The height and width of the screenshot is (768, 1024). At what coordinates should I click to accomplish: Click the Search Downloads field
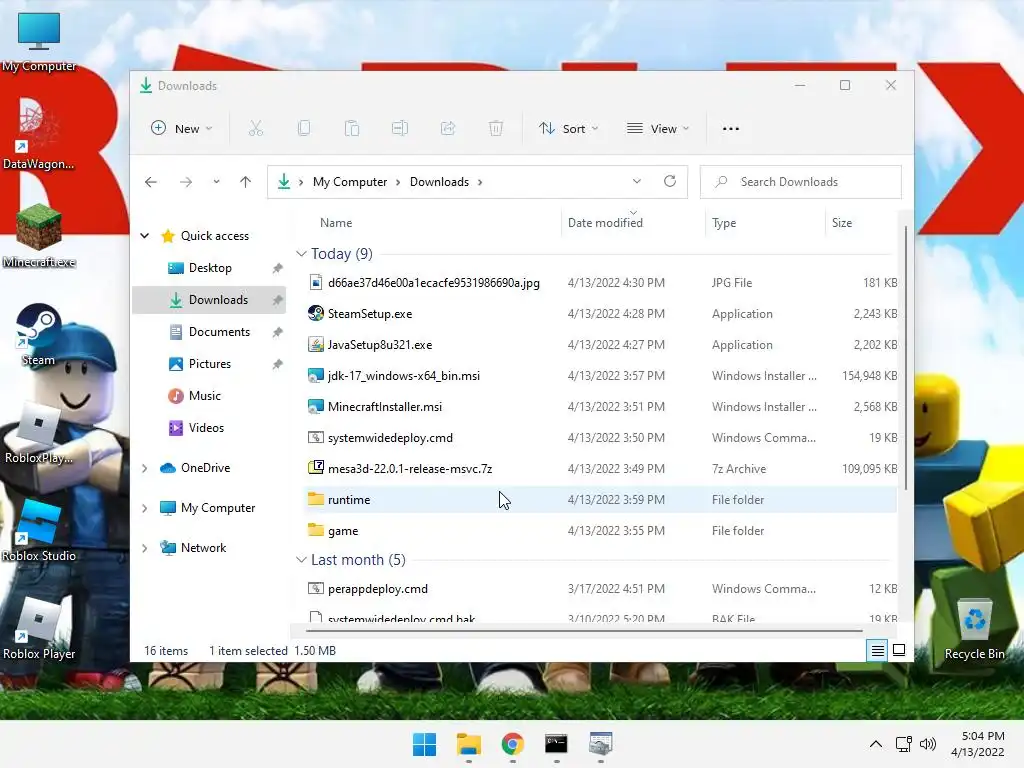[801, 182]
